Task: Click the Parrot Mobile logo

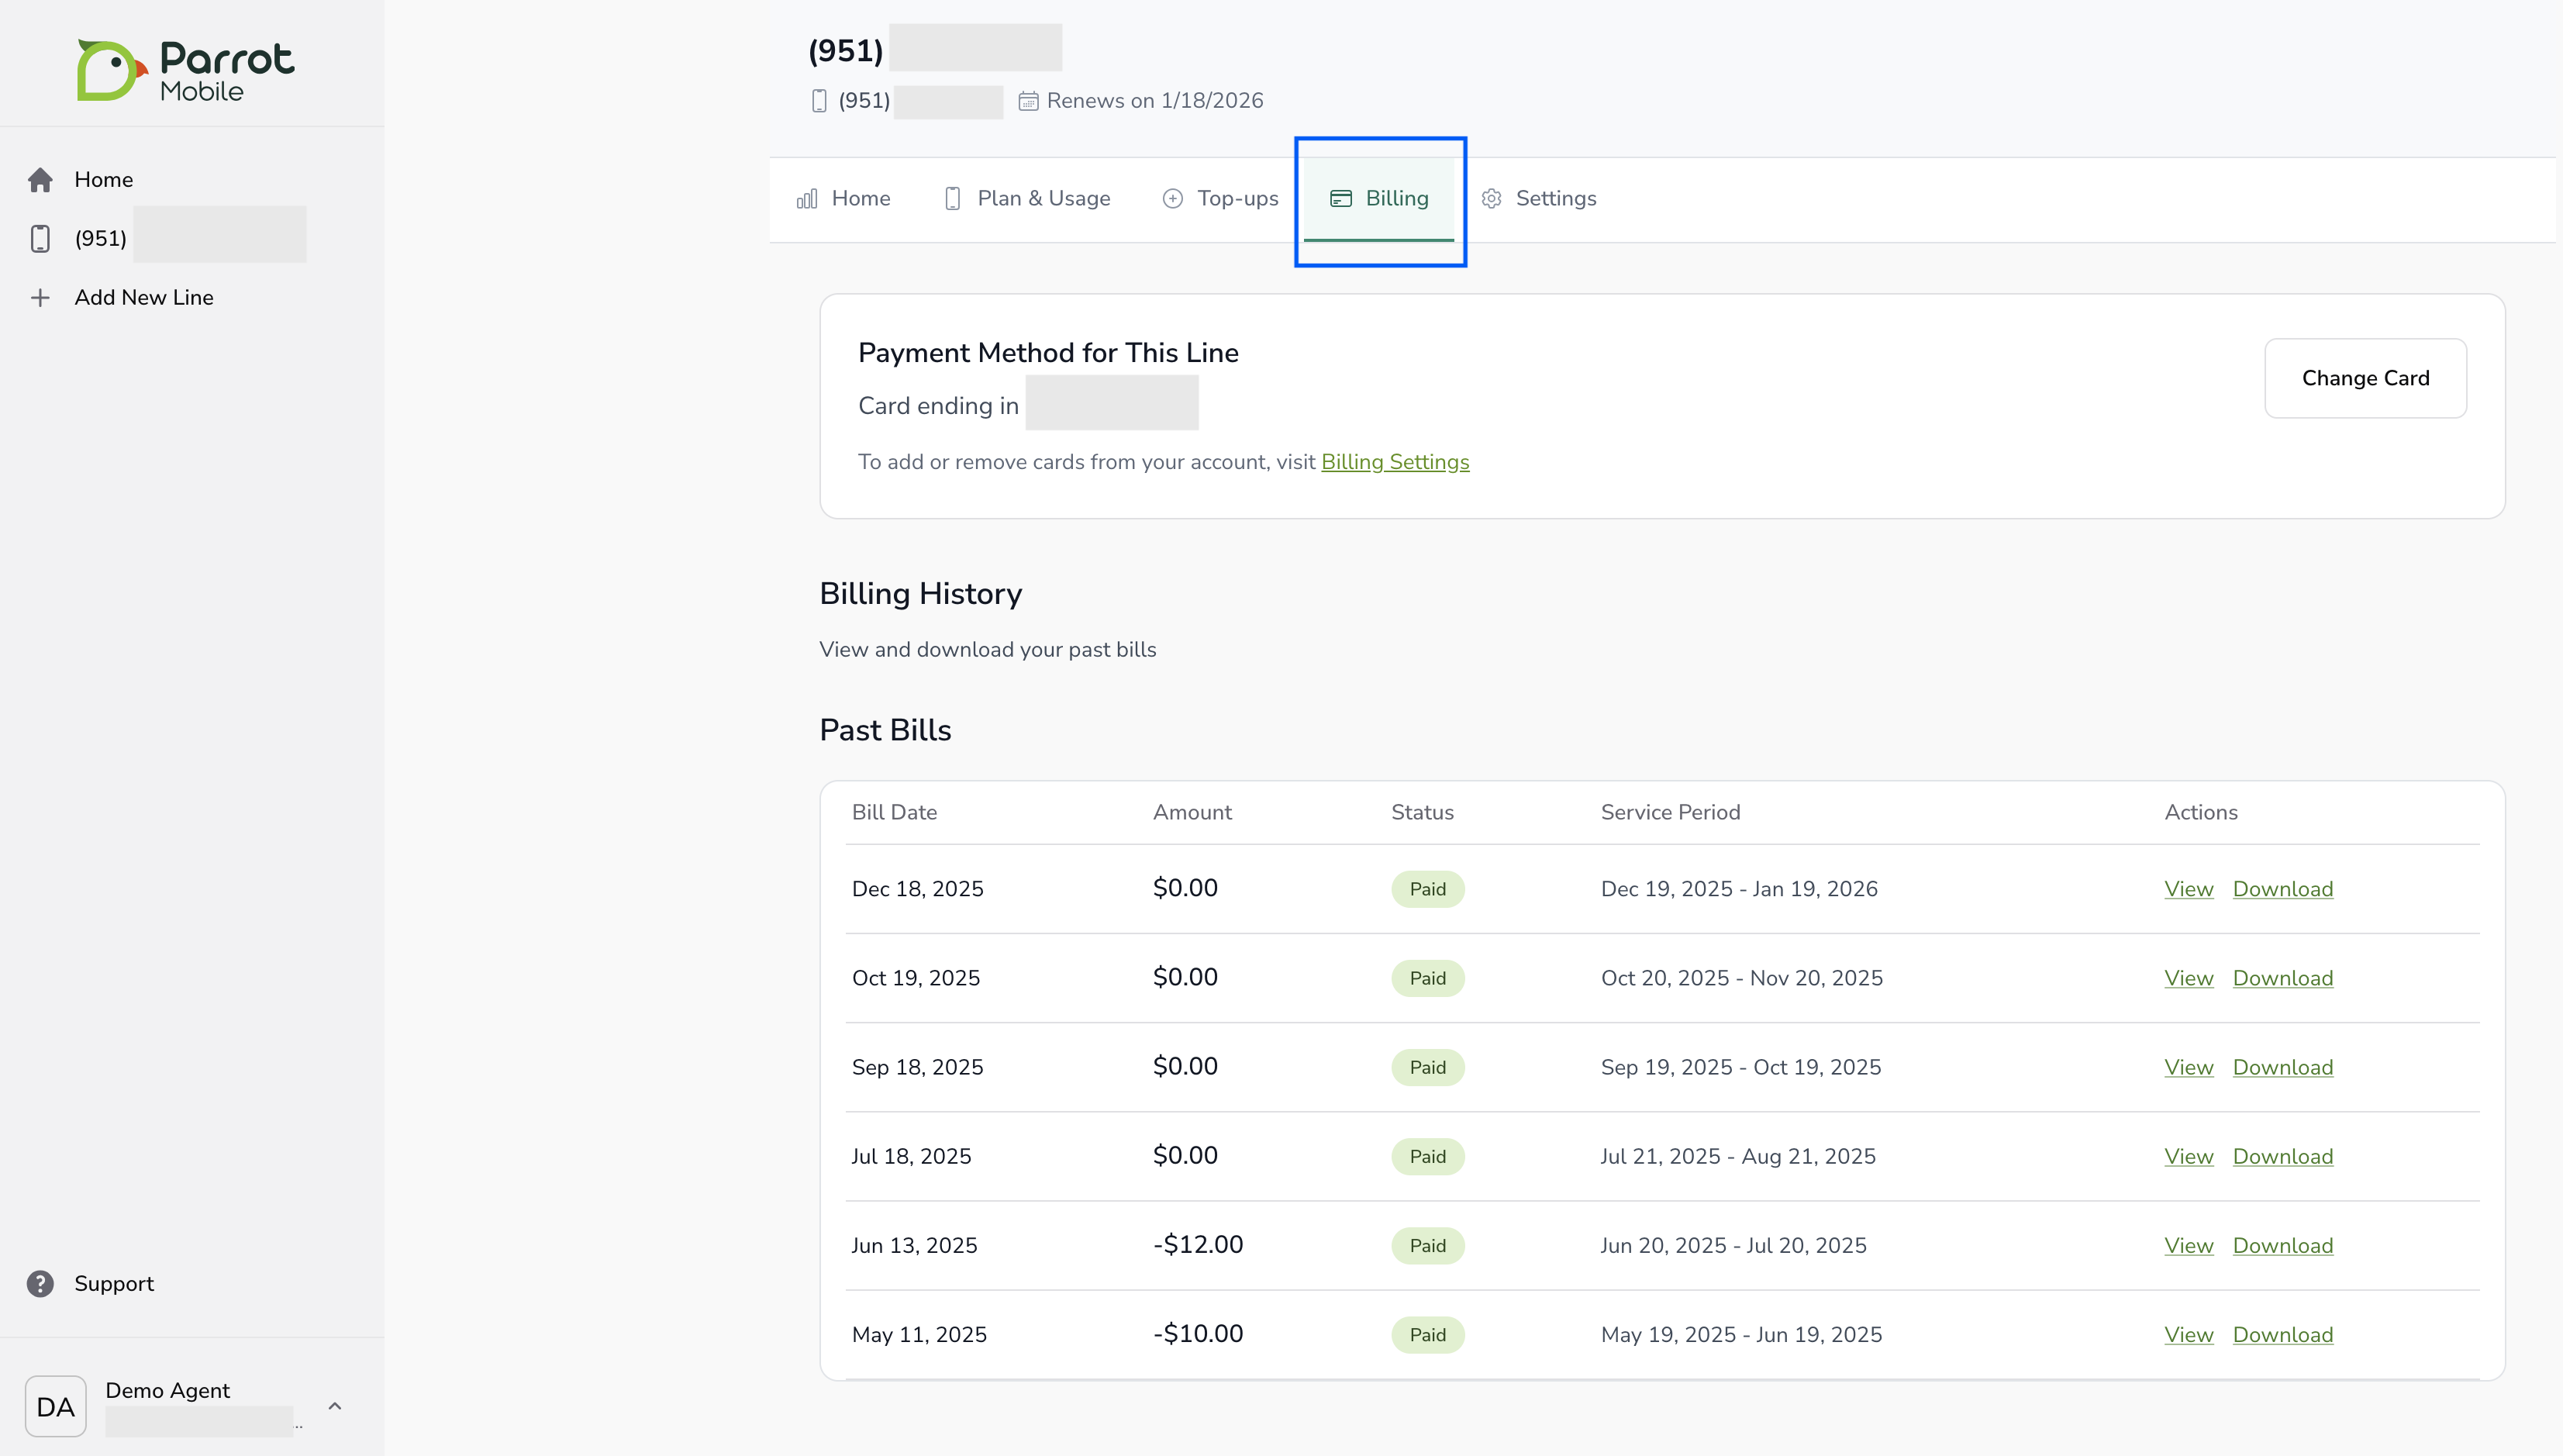Action: [186, 71]
